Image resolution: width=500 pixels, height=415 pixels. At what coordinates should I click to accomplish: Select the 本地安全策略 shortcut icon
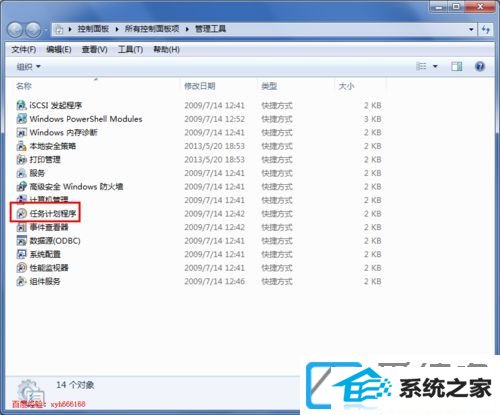click(21, 146)
